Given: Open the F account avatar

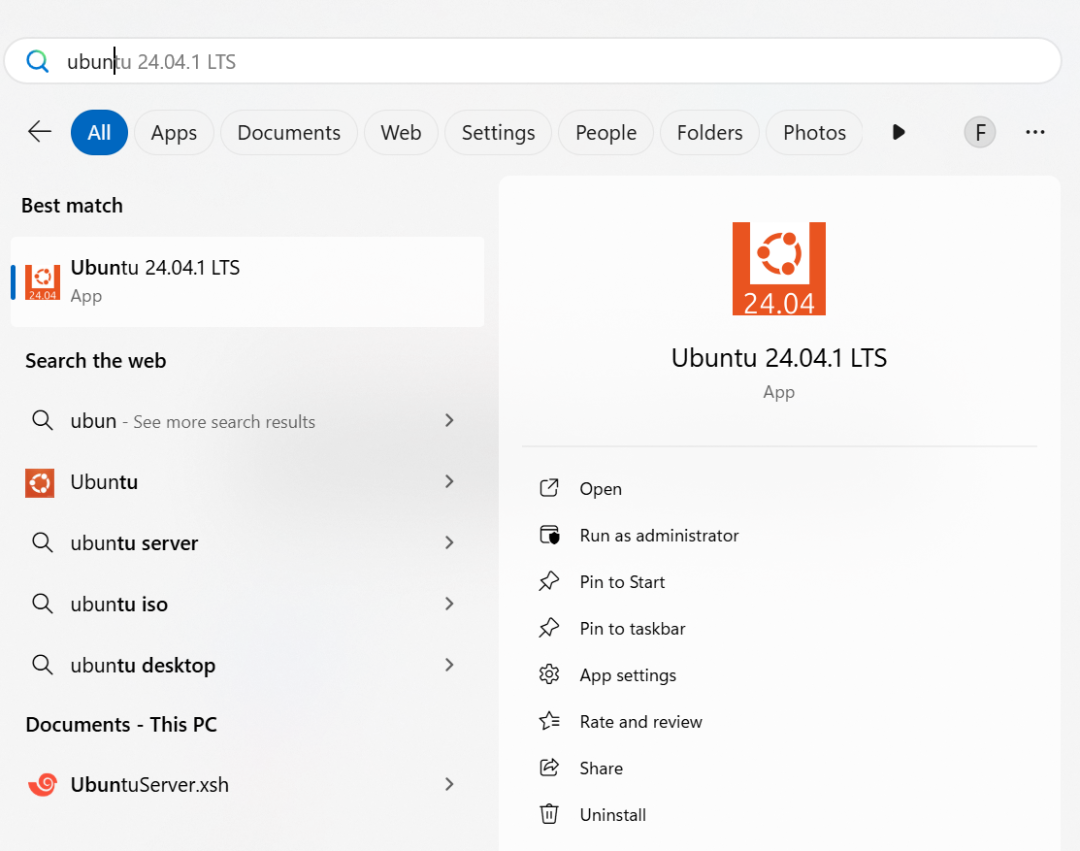Looking at the screenshot, I should point(979,132).
